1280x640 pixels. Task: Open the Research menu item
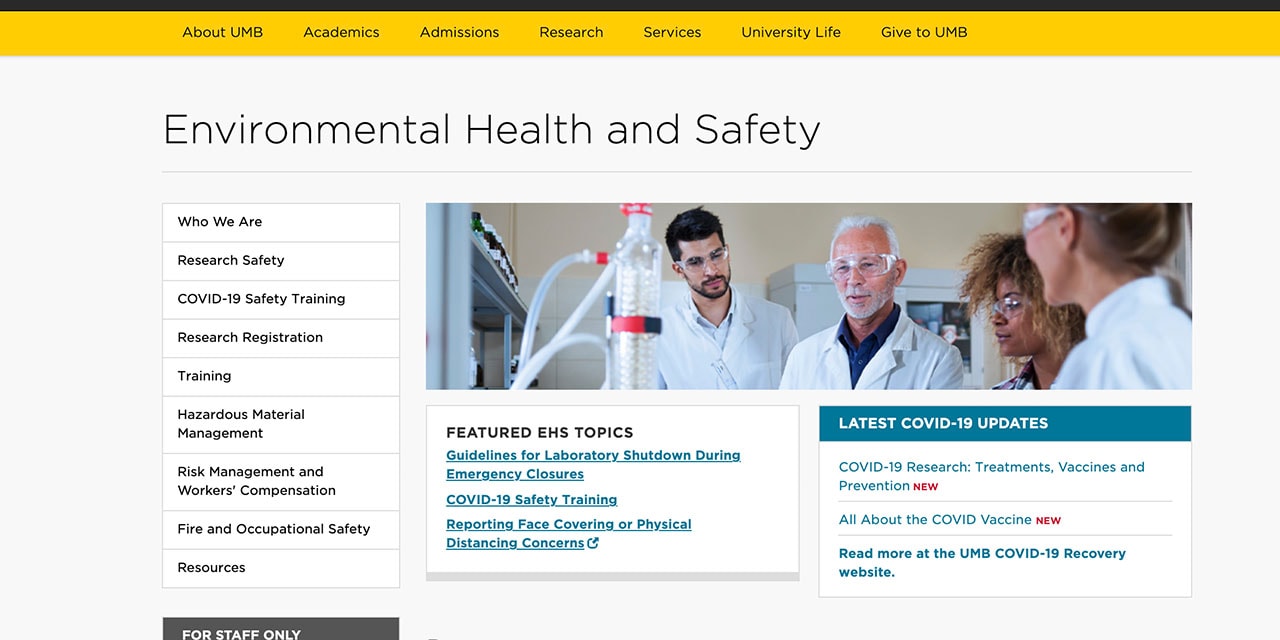point(571,32)
